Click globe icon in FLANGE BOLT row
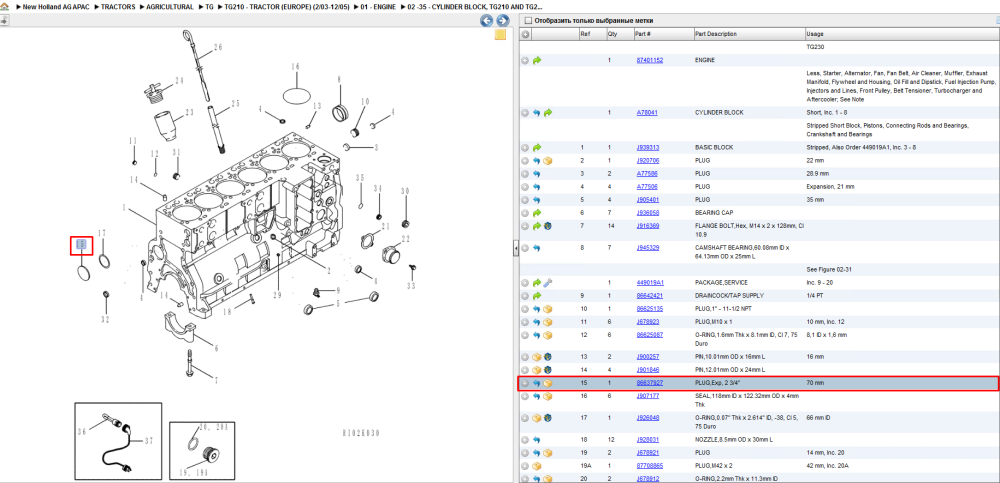This screenshot has height=483, width=1000. point(547,226)
